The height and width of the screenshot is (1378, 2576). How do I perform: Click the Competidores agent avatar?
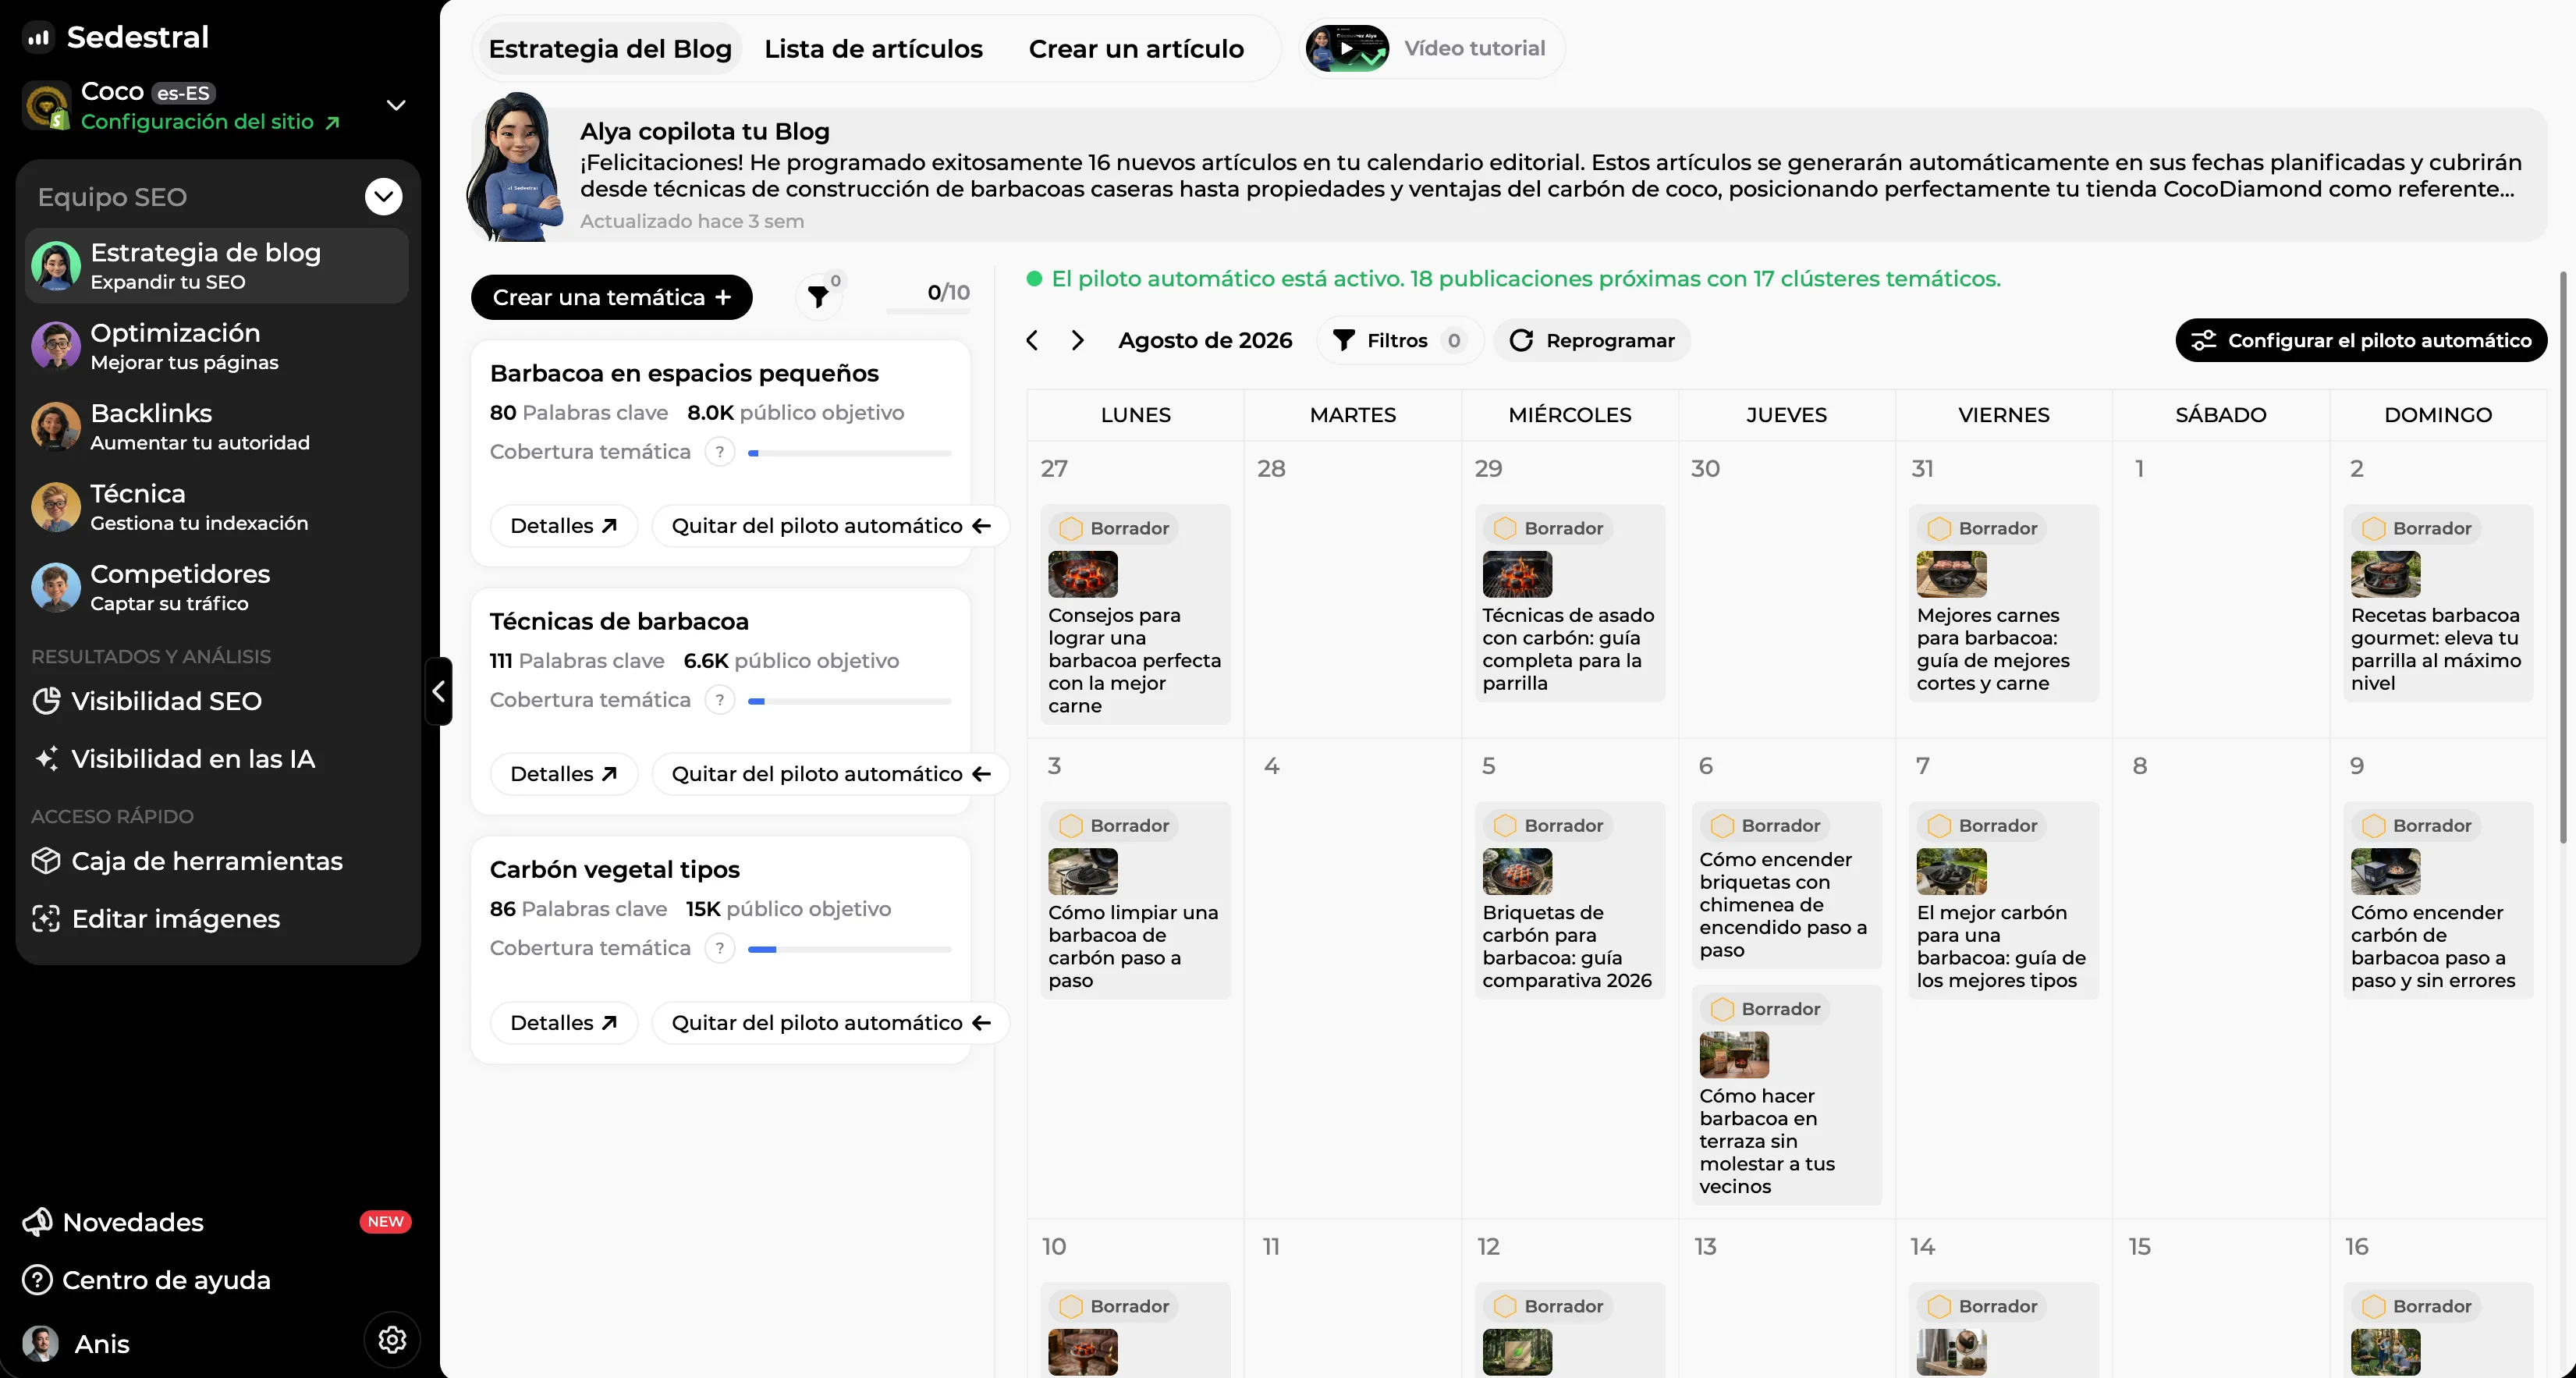[56, 587]
